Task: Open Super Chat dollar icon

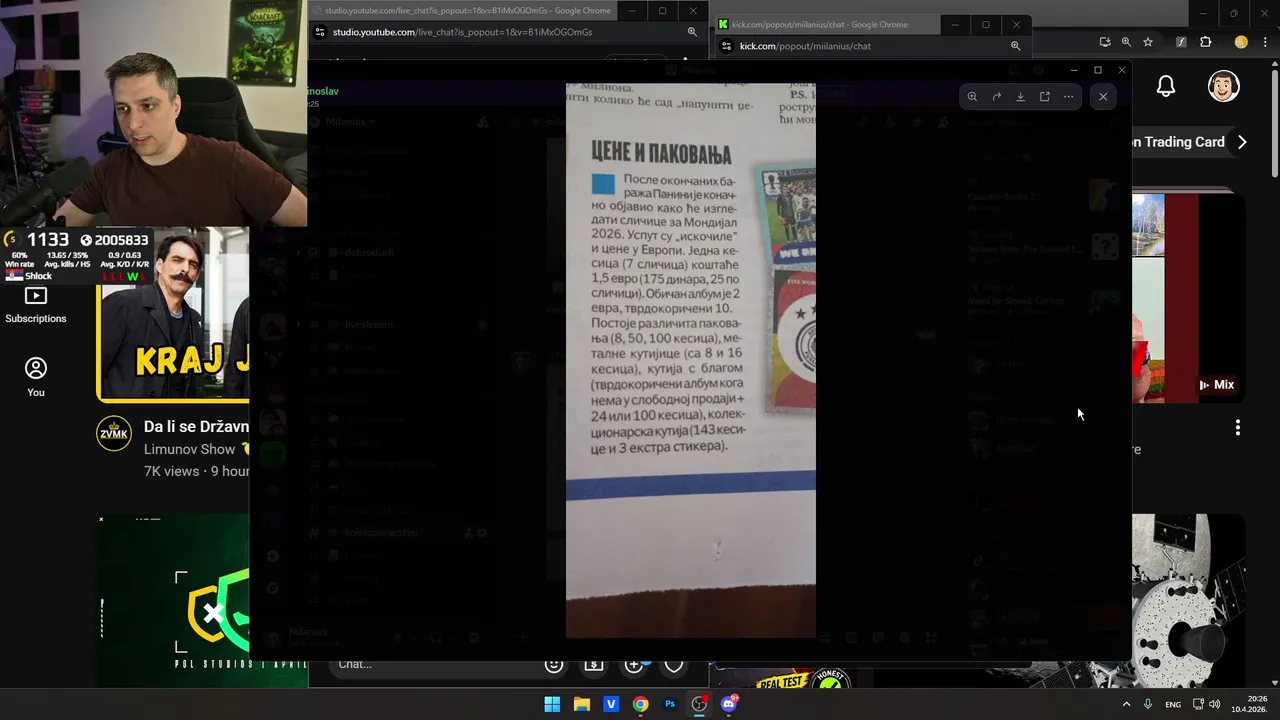Action: click(594, 664)
